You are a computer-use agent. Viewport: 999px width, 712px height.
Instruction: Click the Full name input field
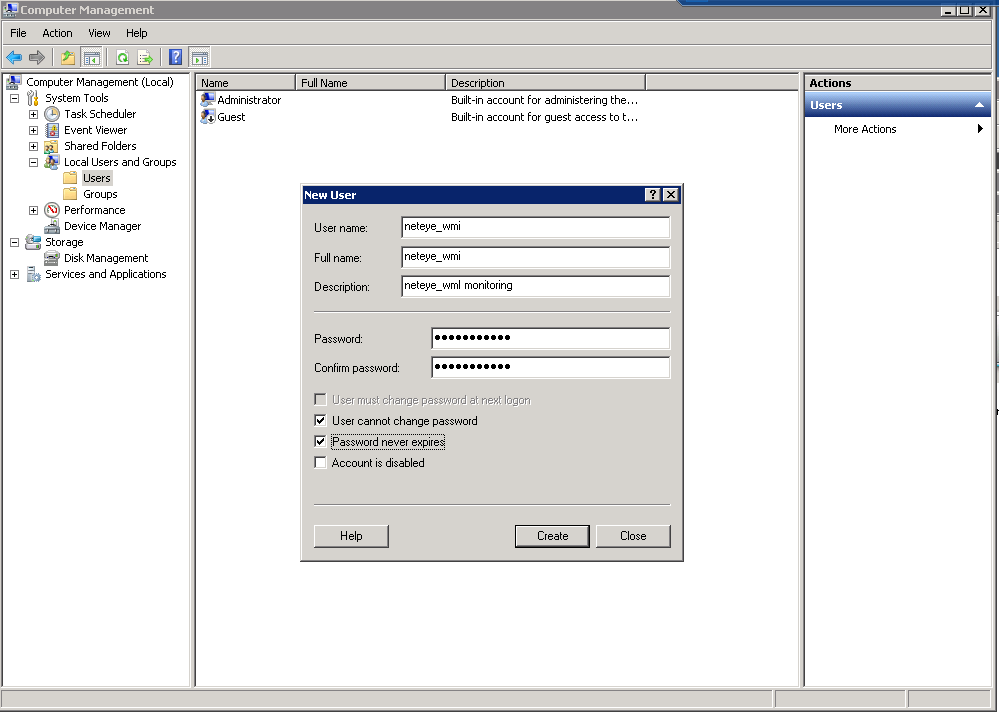coord(536,257)
